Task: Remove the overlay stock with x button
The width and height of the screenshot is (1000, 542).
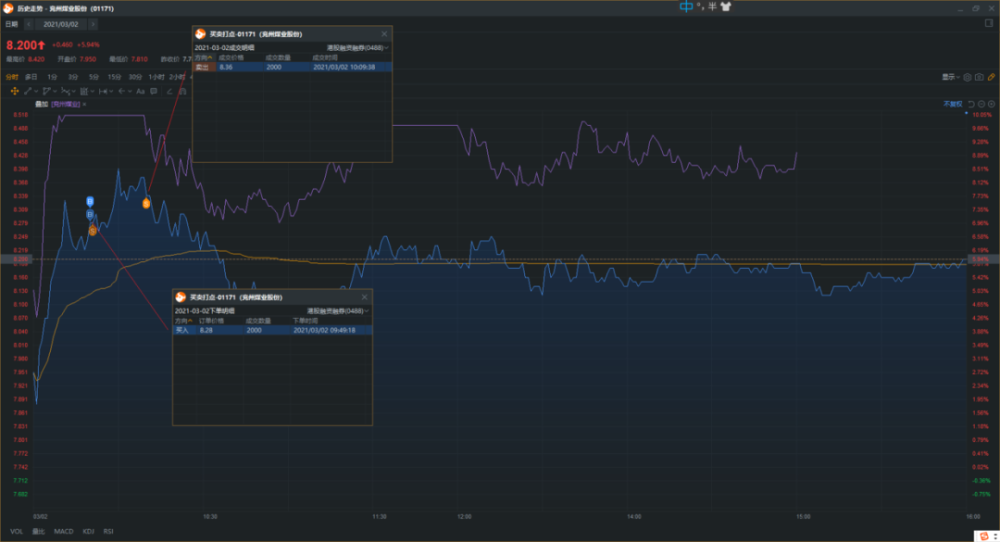Action: pyautogui.click(x=85, y=104)
